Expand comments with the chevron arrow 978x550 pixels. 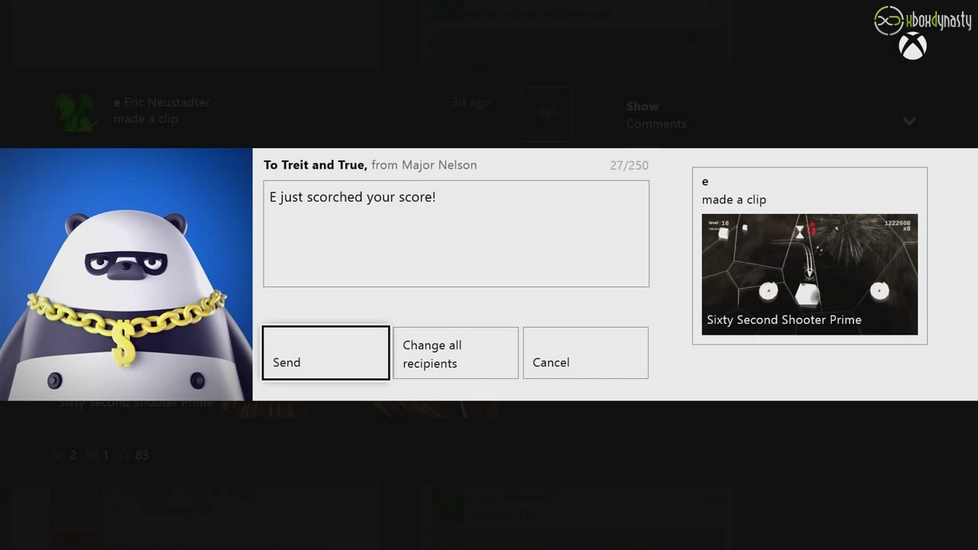tap(909, 121)
